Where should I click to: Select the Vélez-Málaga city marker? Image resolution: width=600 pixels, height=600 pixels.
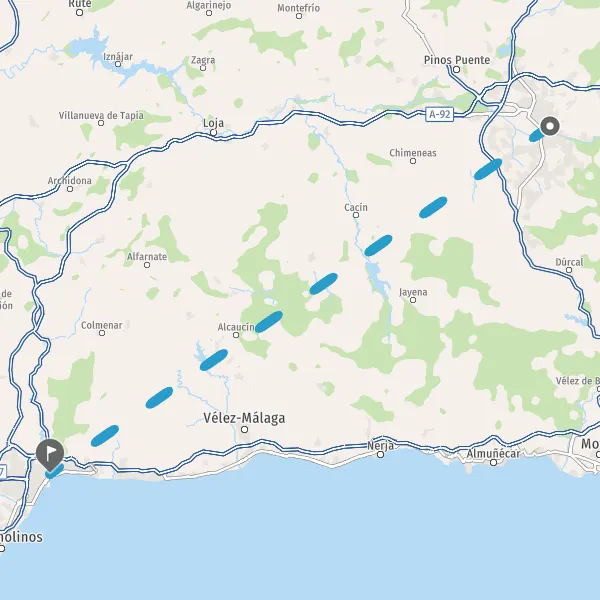(245, 429)
